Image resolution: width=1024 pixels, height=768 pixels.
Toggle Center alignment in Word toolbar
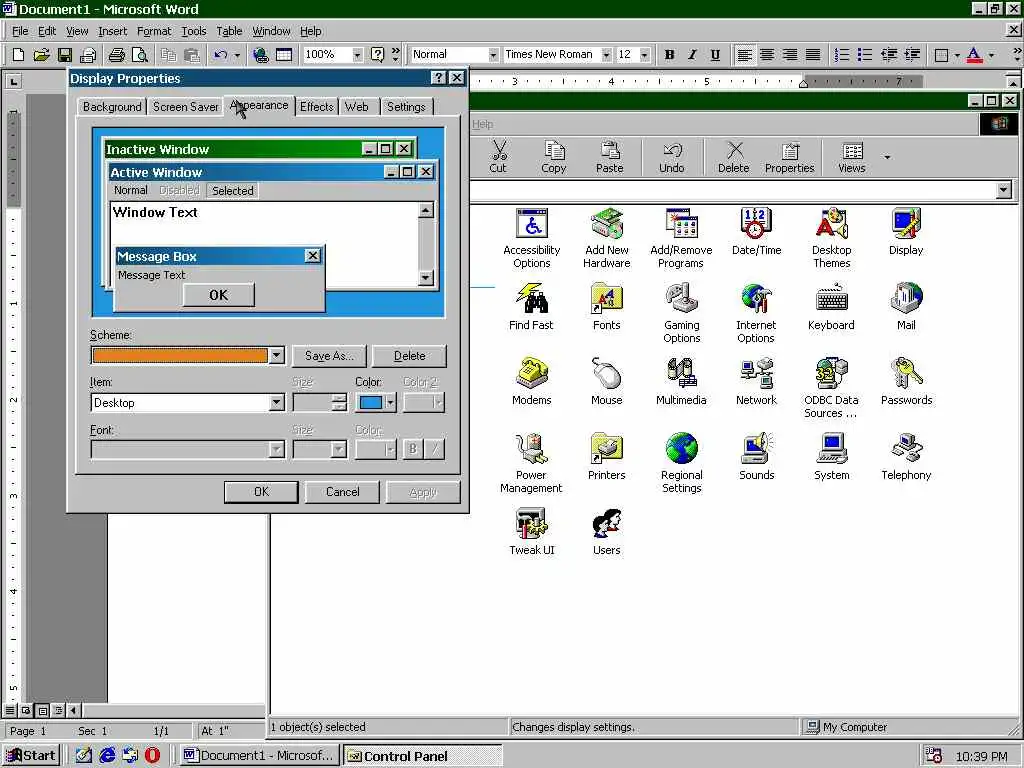[x=767, y=55]
